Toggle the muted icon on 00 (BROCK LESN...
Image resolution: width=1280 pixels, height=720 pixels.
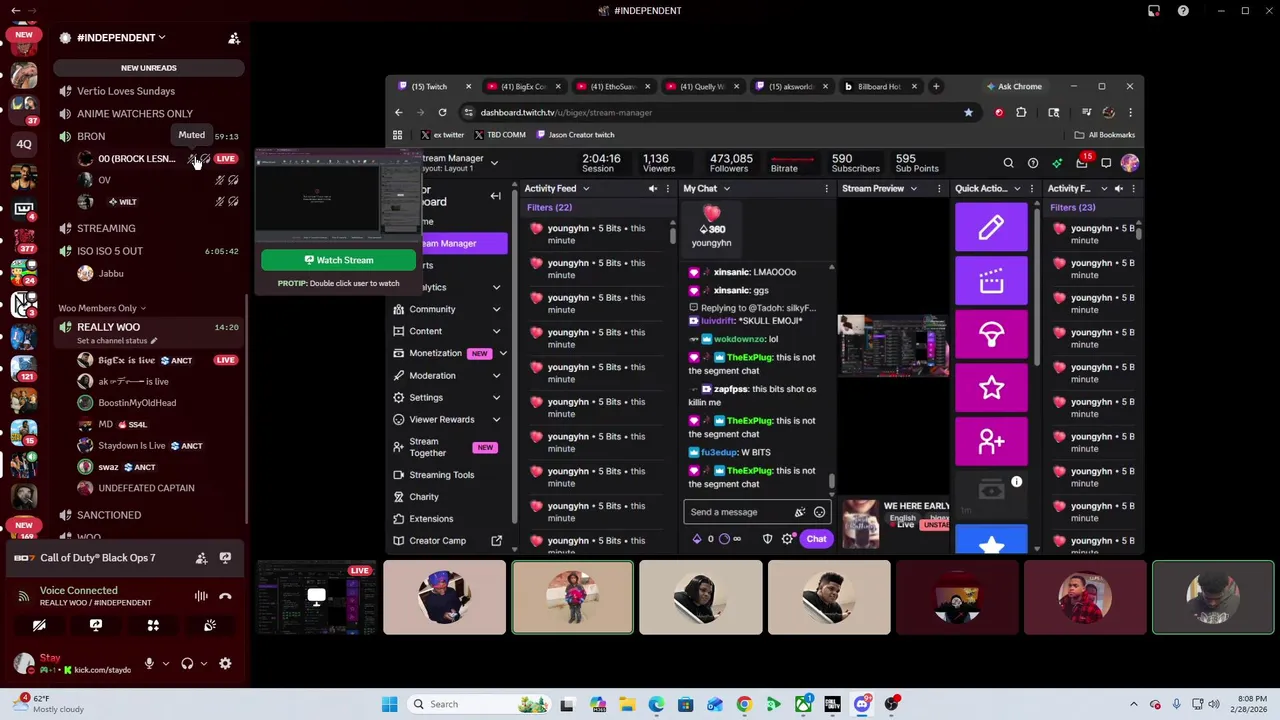[193, 159]
